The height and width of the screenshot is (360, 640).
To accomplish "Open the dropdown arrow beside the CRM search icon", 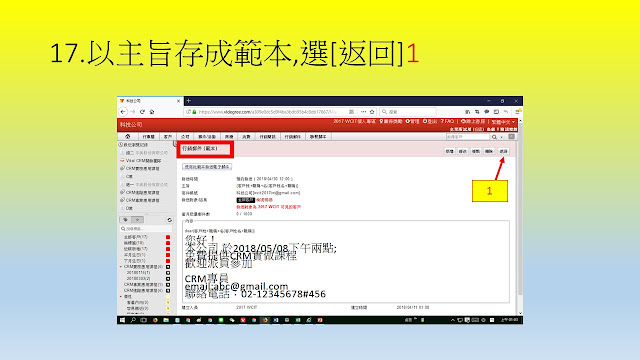I will (502, 137).
